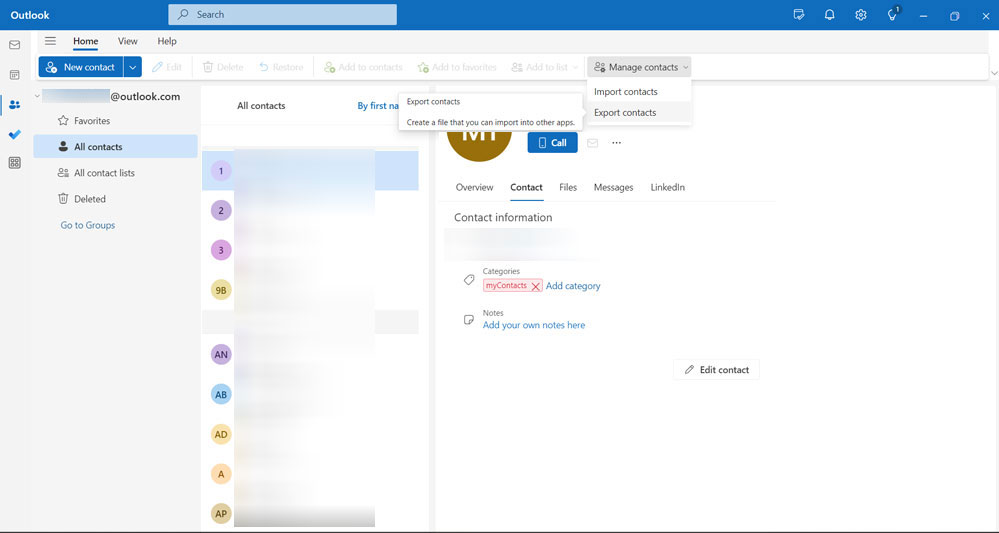The image size is (999, 533).
Task: Open notifications bell icon
Action: (x=829, y=15)
